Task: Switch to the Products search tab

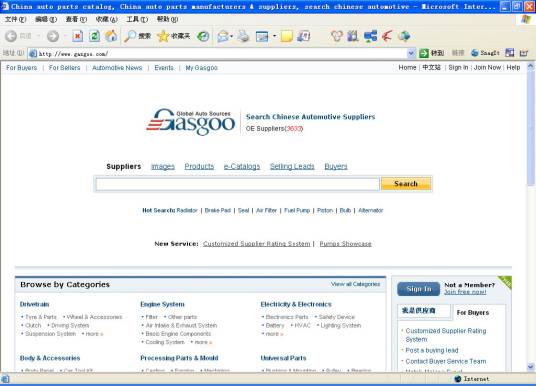Action: pyautogui.click(x=199, y=167)
